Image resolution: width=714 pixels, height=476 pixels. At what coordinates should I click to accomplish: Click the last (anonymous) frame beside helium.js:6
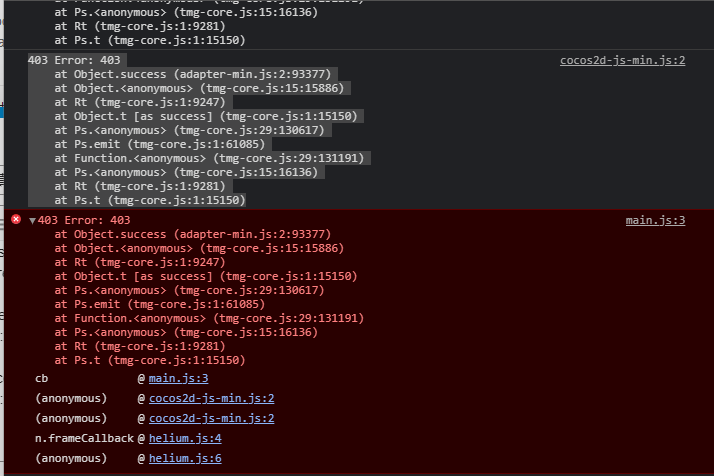tap(70, 458)
